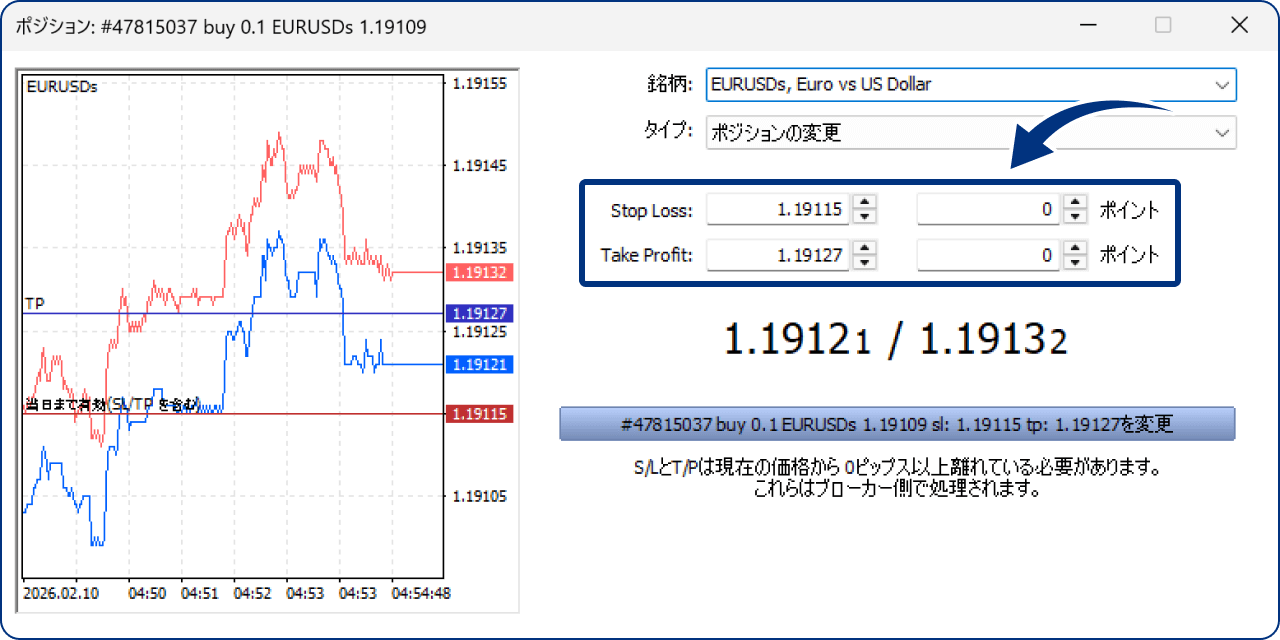Click the Take Profit price field
Screen dimensions: 1280x640
(x=777, y=255)
